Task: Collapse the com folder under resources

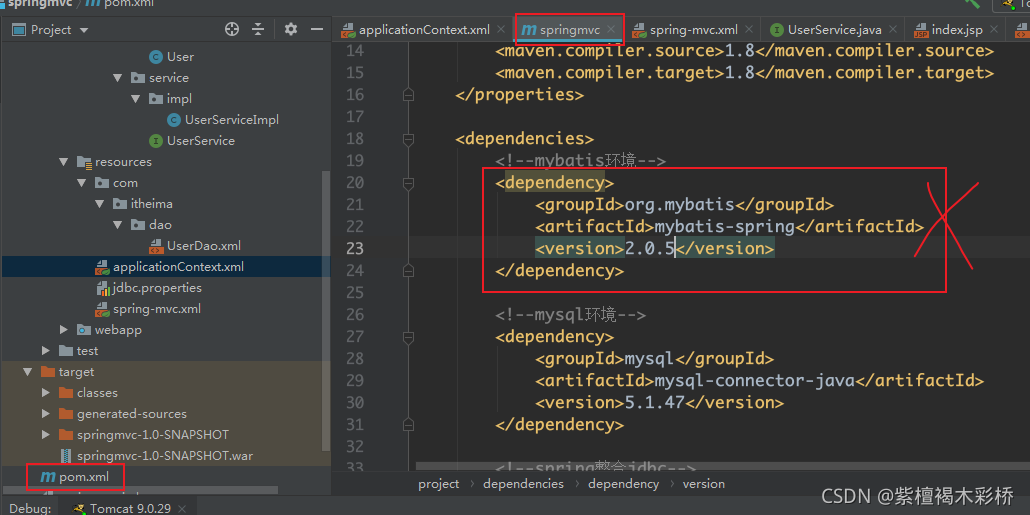Action: 81,183
